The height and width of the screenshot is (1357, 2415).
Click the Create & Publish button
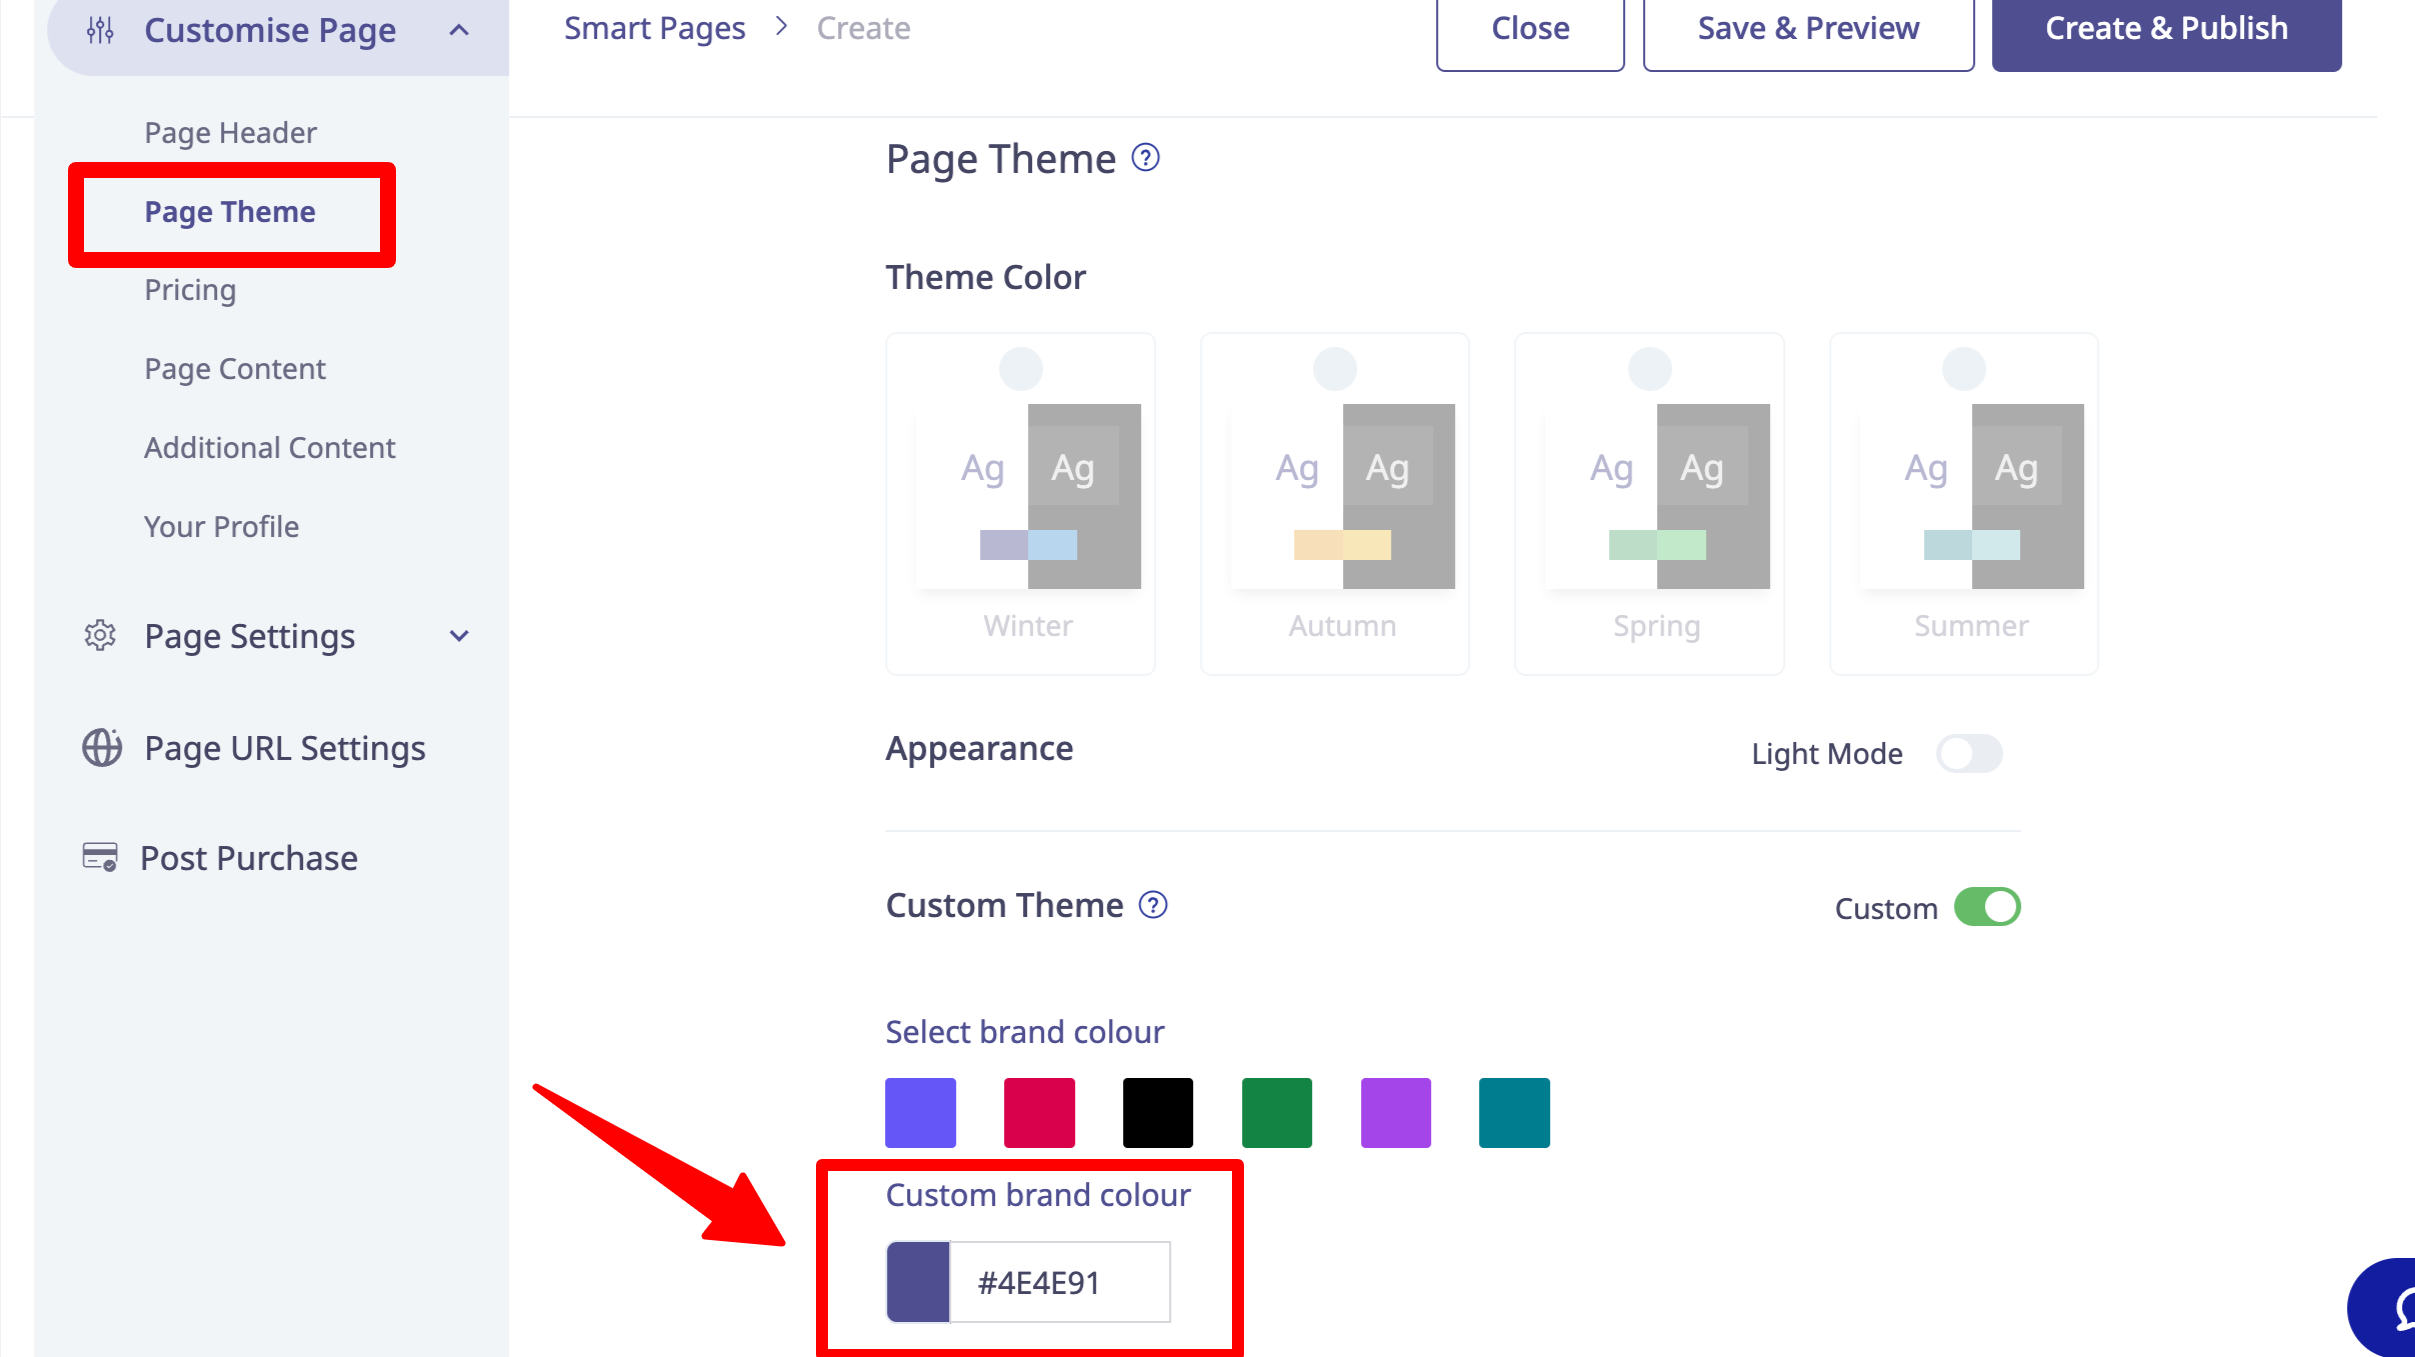2166,29
